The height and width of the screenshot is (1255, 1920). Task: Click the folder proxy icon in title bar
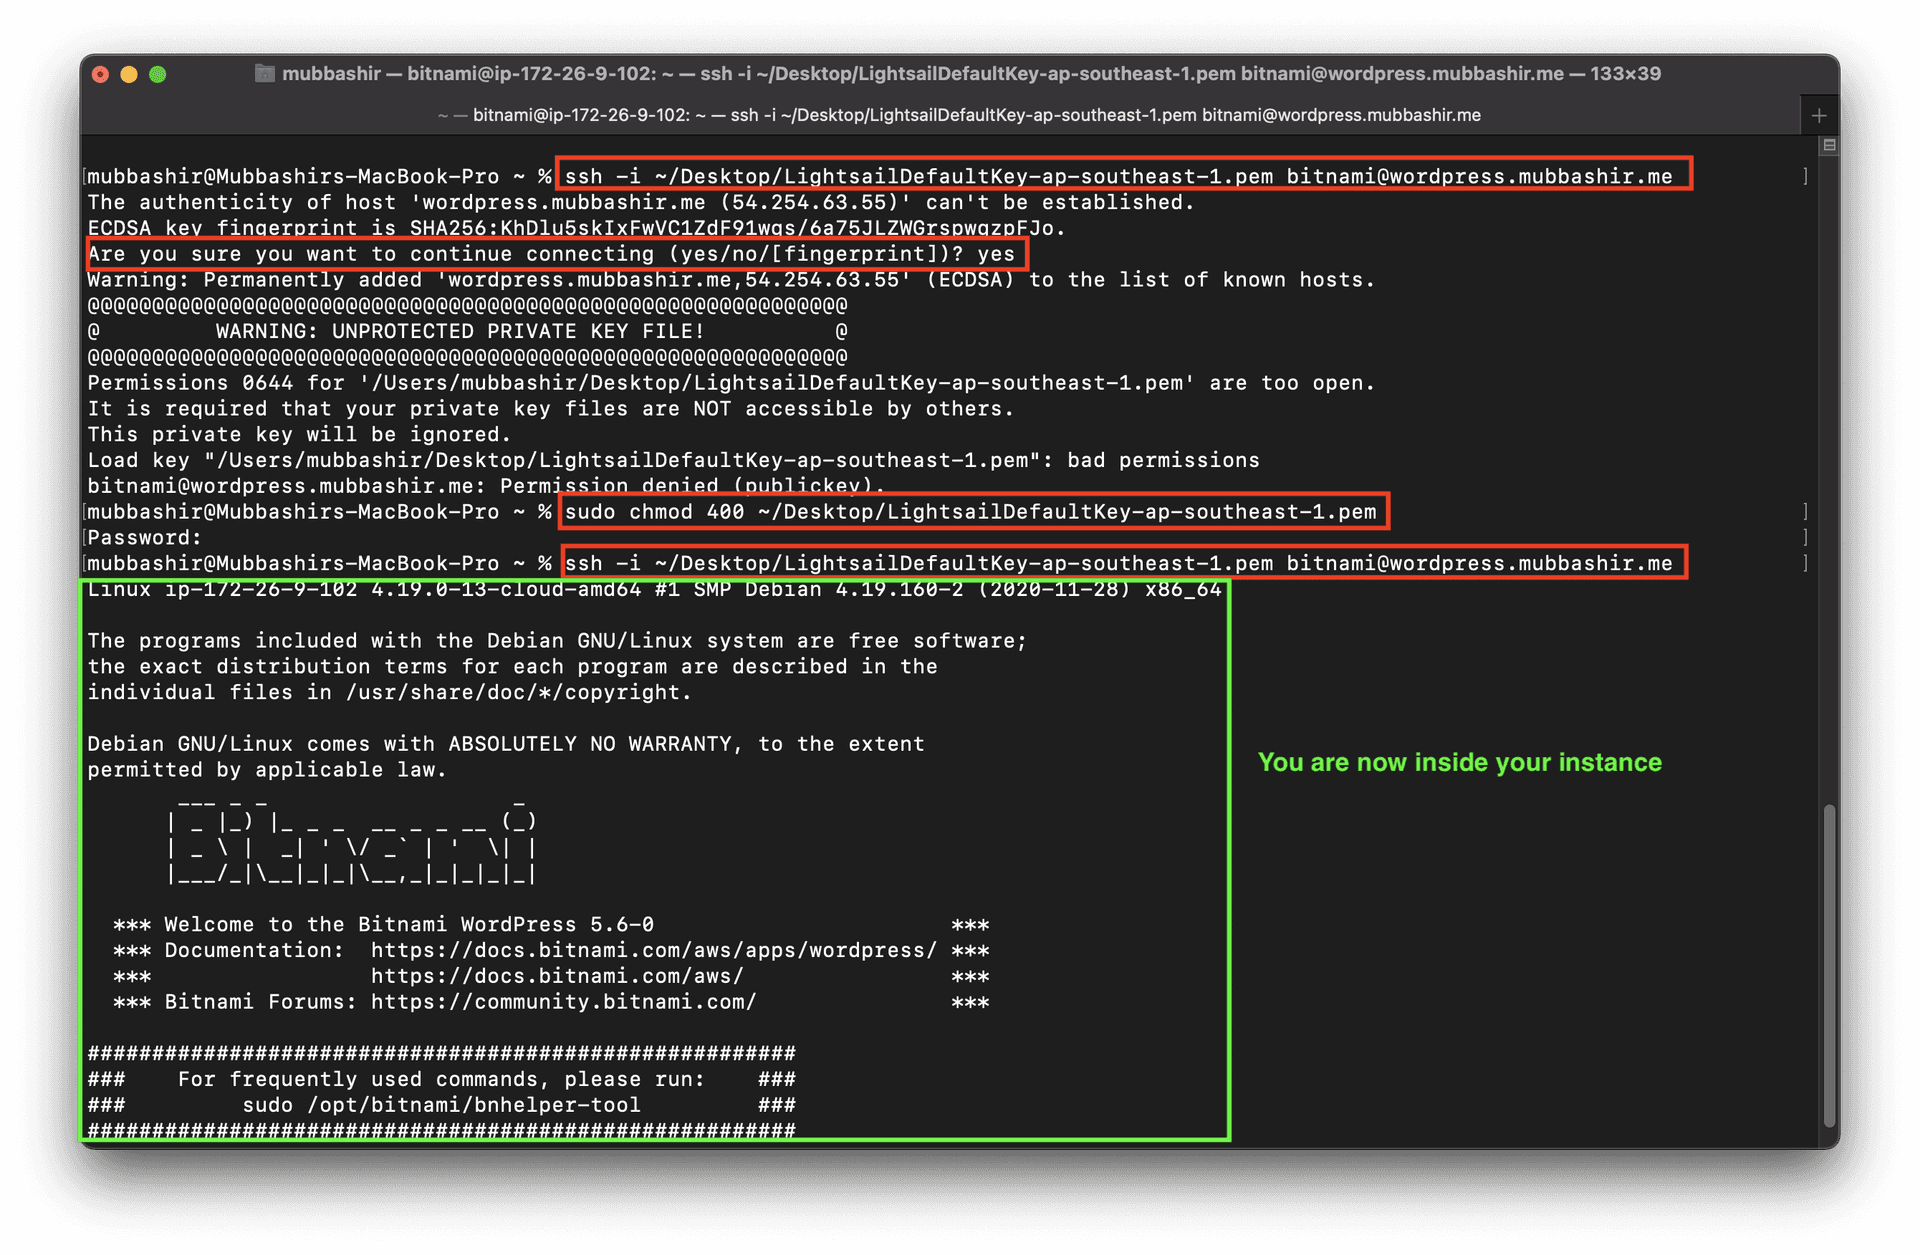point(265,73)
